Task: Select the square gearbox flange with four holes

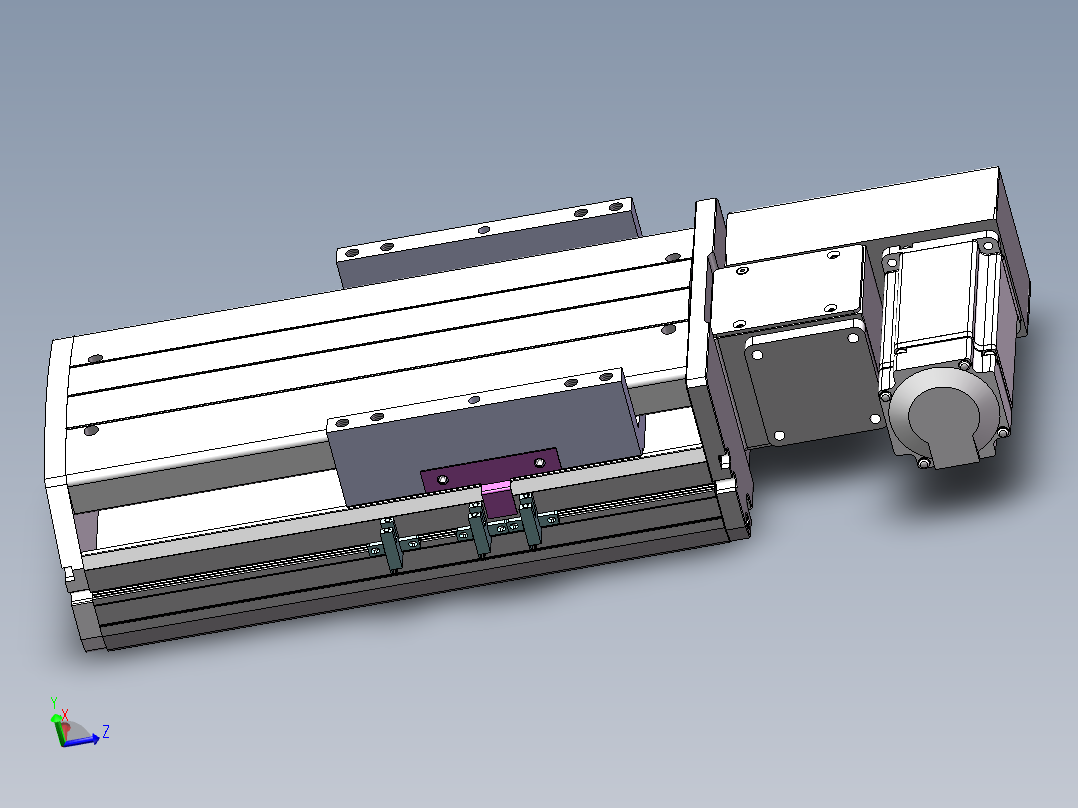Action: (813, 384)
